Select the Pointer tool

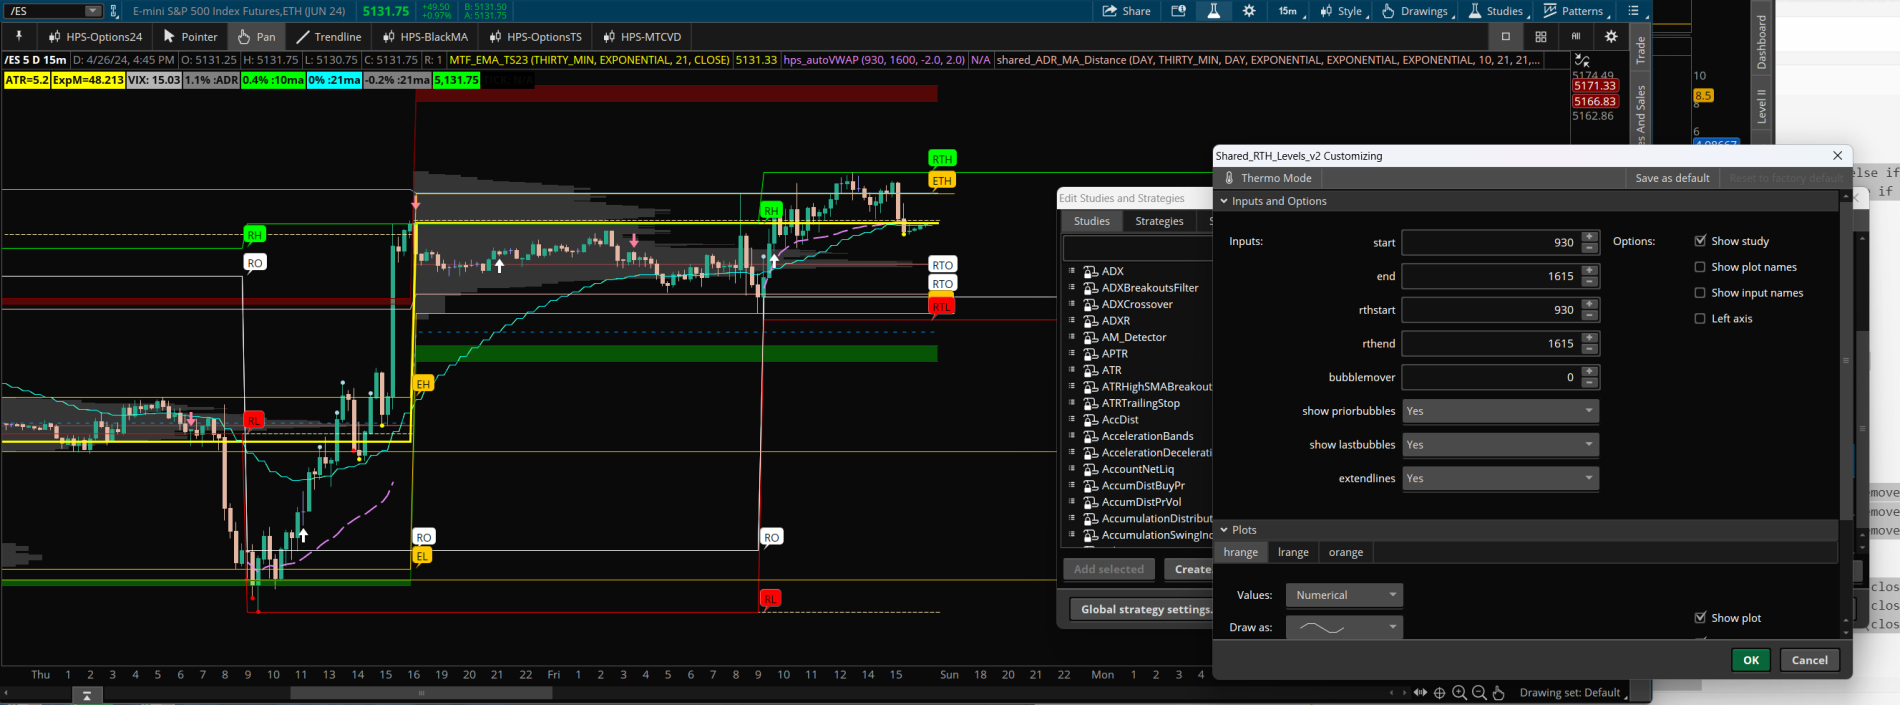[190, 37]
